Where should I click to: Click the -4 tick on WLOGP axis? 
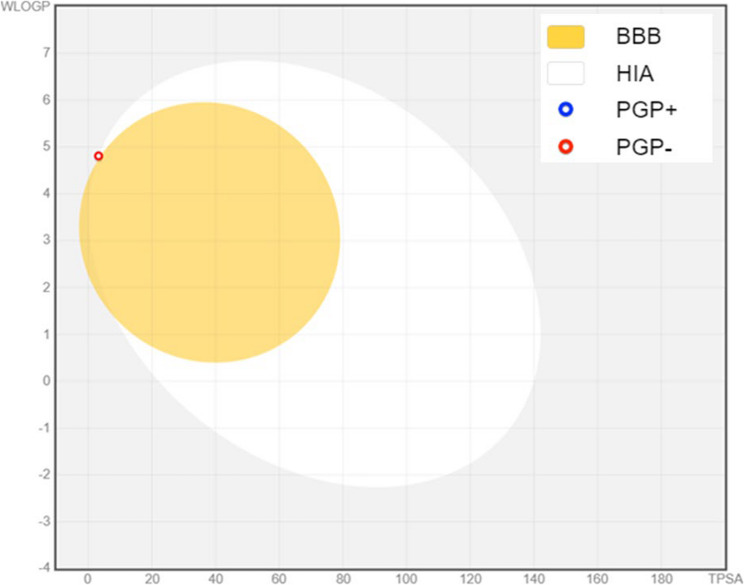click(44, 567)
